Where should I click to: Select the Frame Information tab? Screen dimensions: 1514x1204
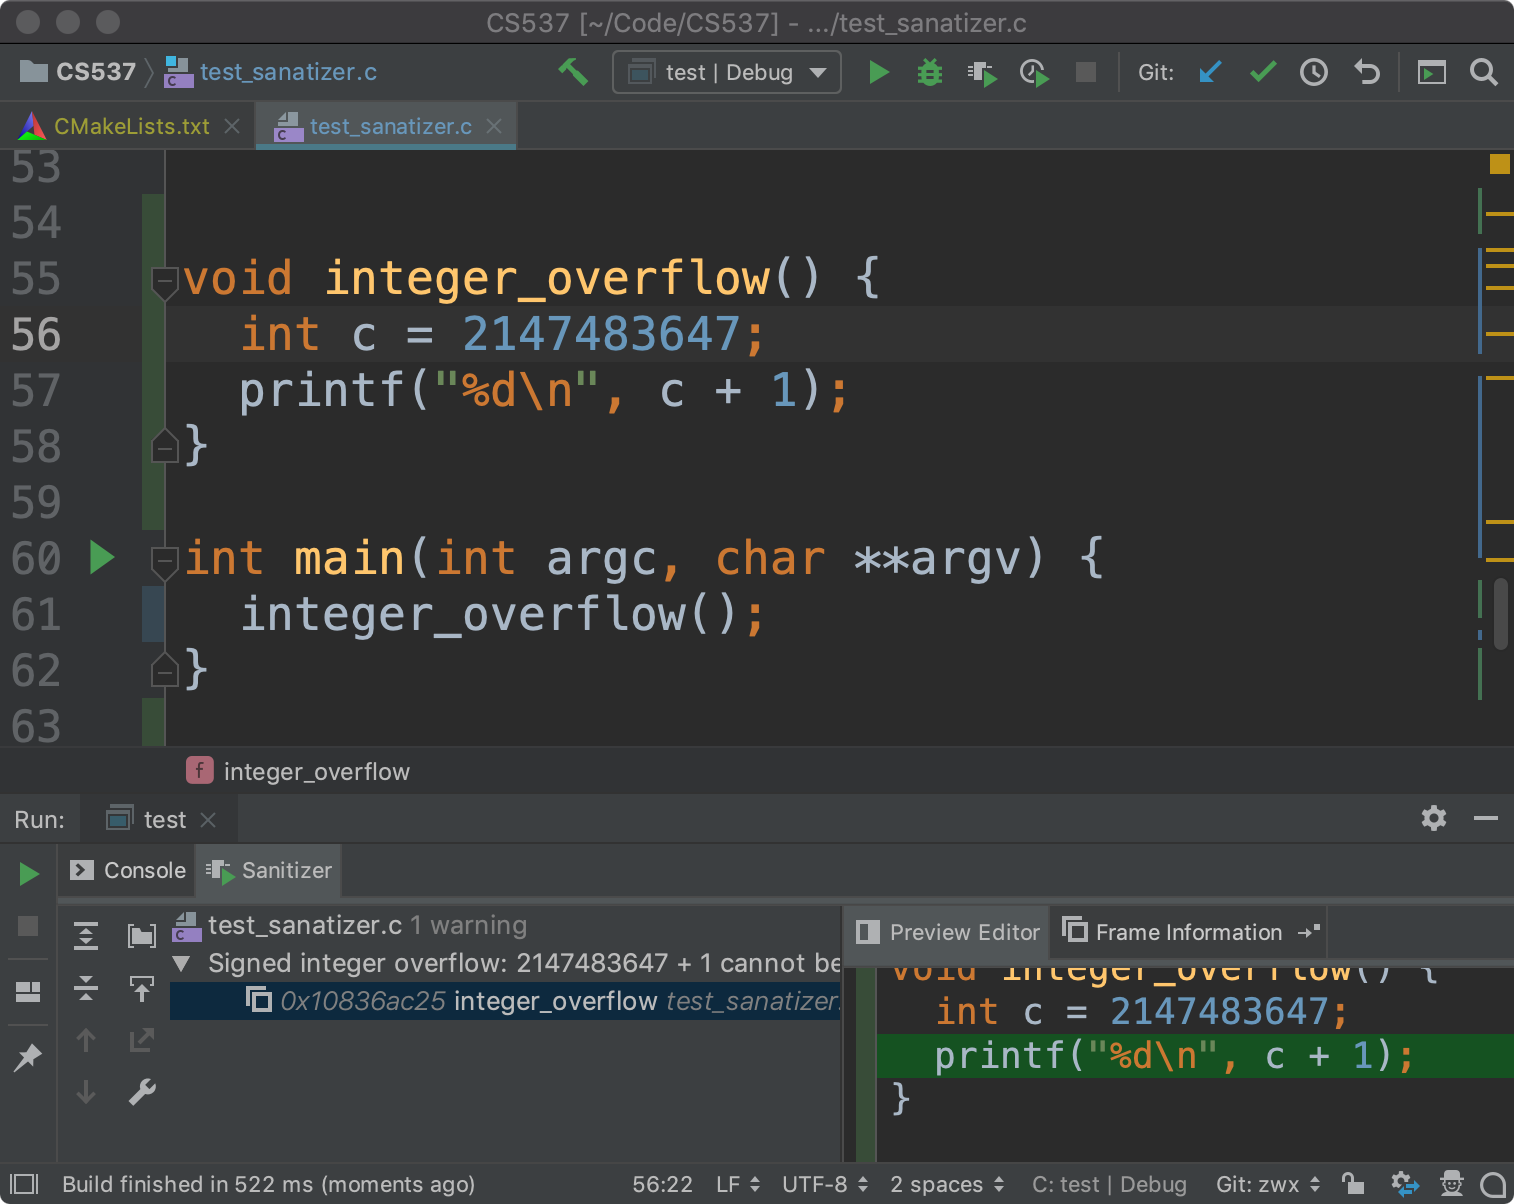pyautogui.click(x=1188, y=932)
